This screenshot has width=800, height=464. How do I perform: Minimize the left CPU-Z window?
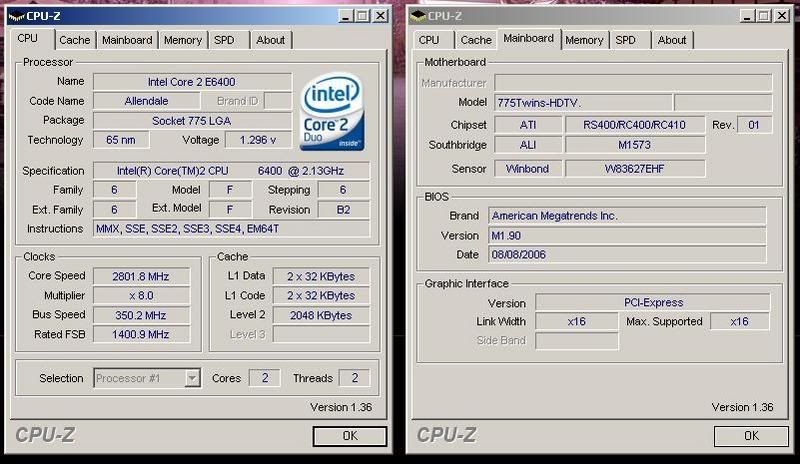(346, 16)
